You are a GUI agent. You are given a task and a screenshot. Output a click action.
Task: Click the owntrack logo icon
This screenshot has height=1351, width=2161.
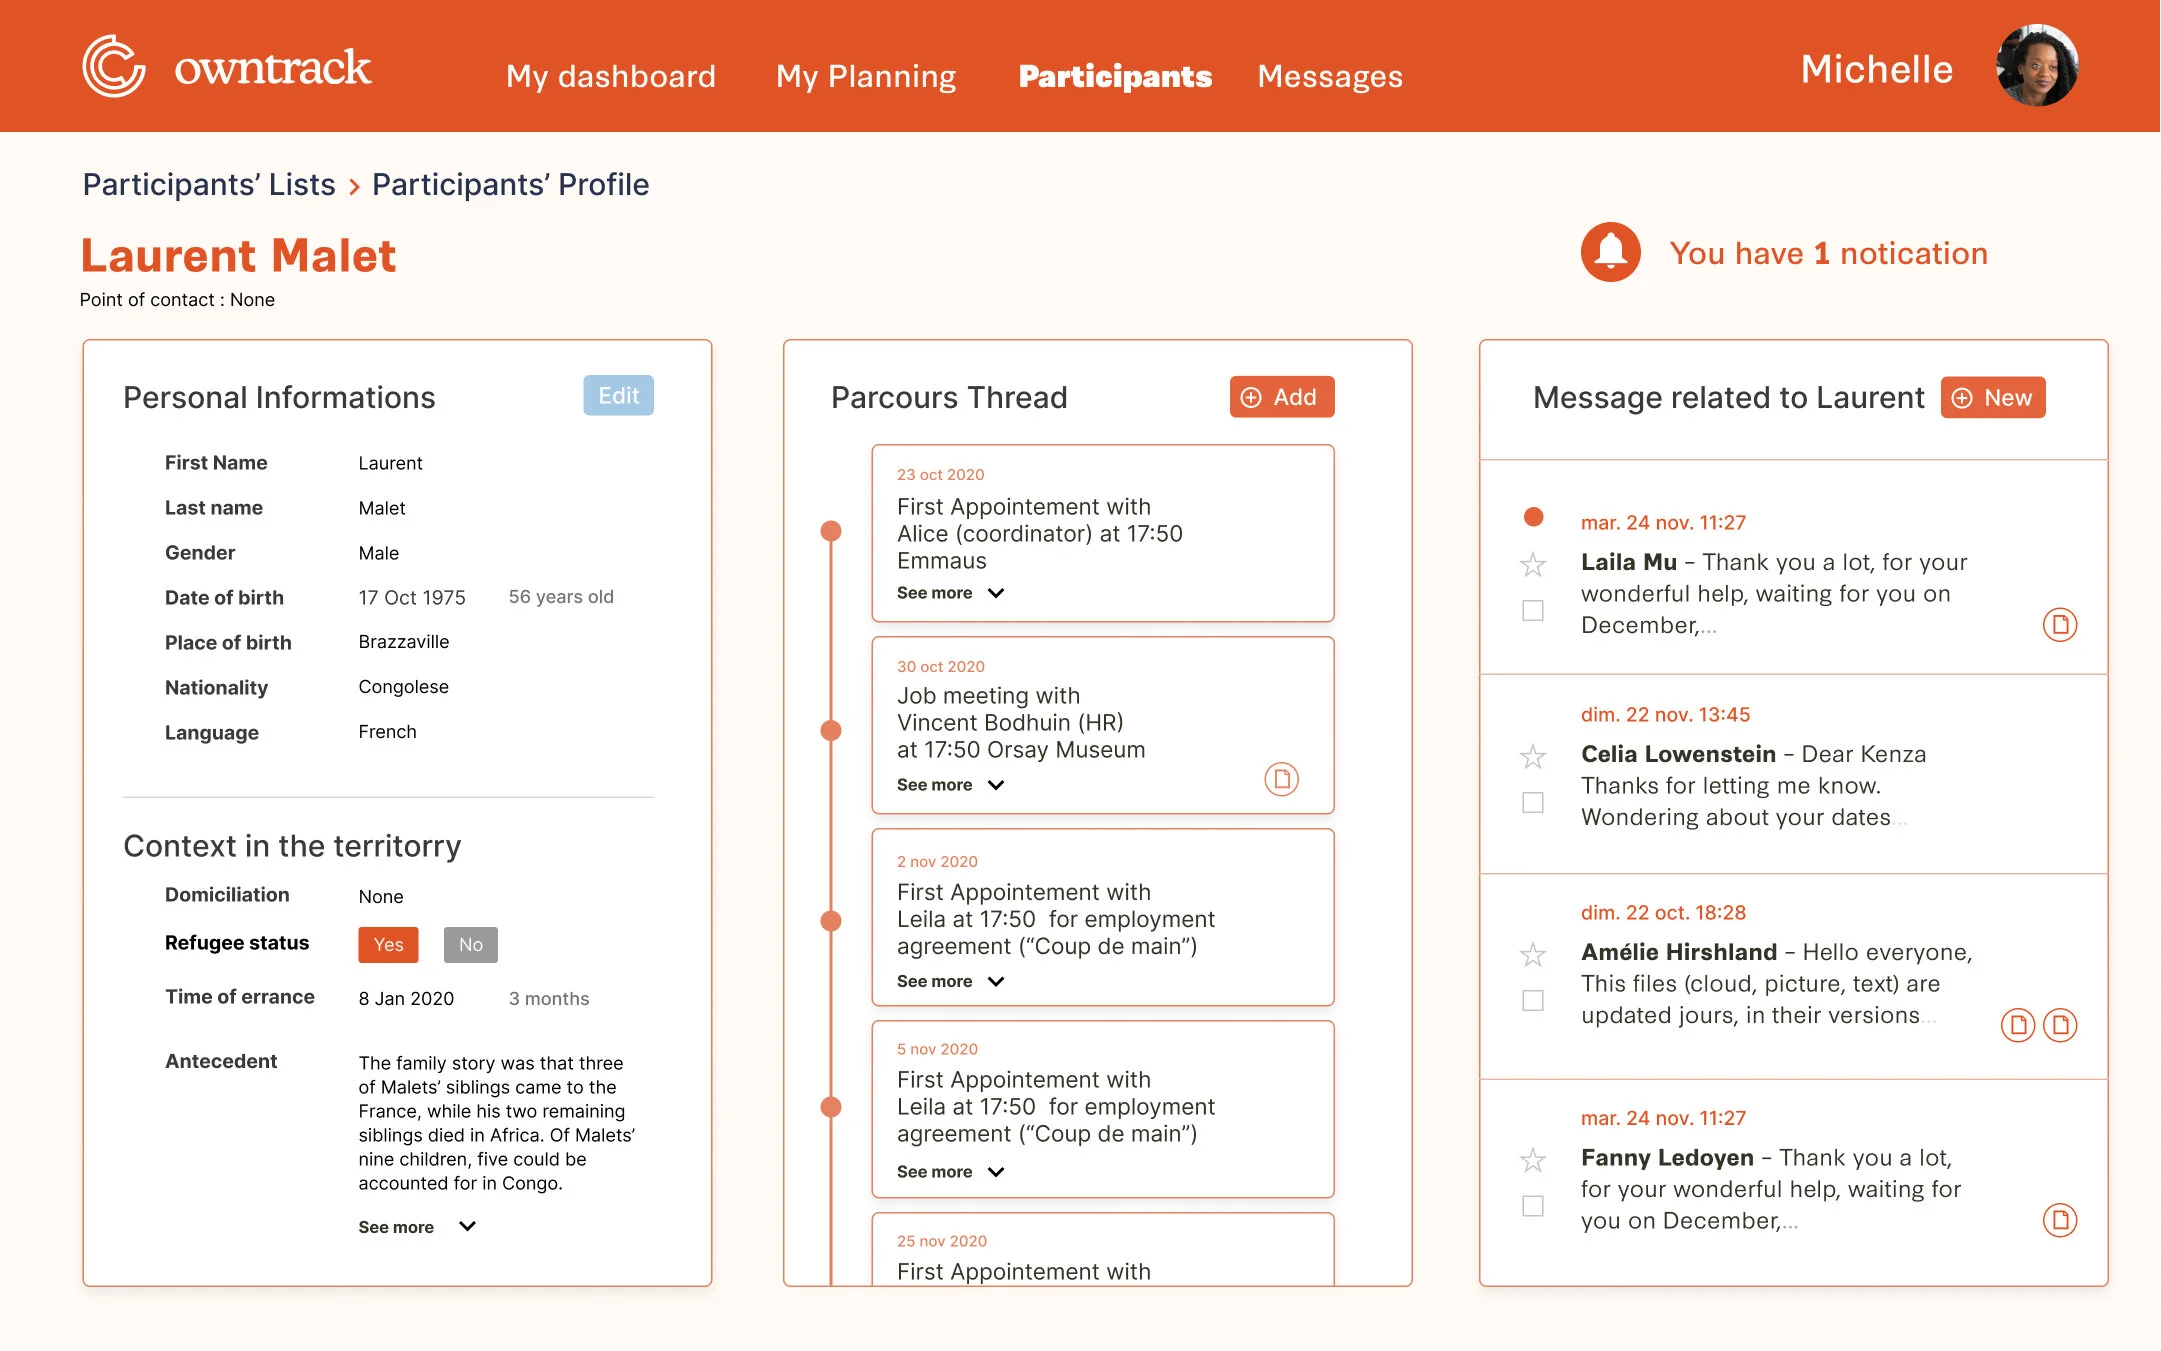(x=113, y=67)
